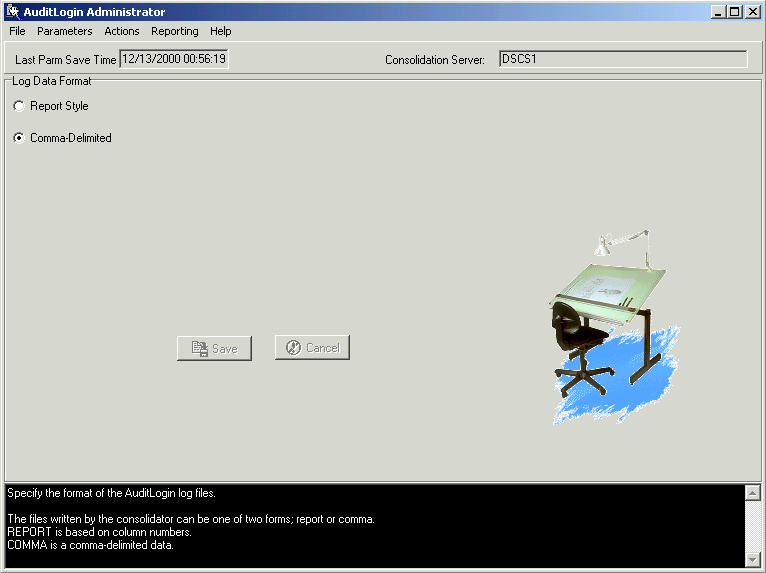
Task: Click the line 'The files written by the consolidator...'
Action: (x=191, y=519)
